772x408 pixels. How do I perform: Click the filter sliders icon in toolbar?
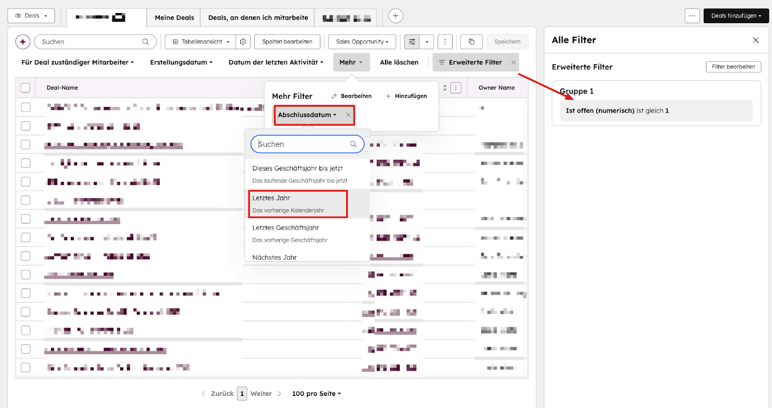(412, 42)
